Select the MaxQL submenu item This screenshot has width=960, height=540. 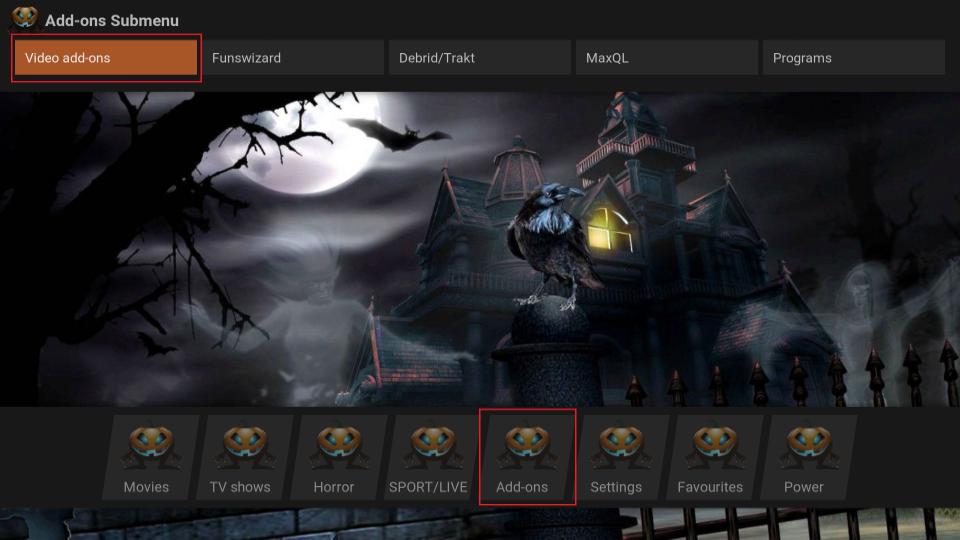point(667,58)
